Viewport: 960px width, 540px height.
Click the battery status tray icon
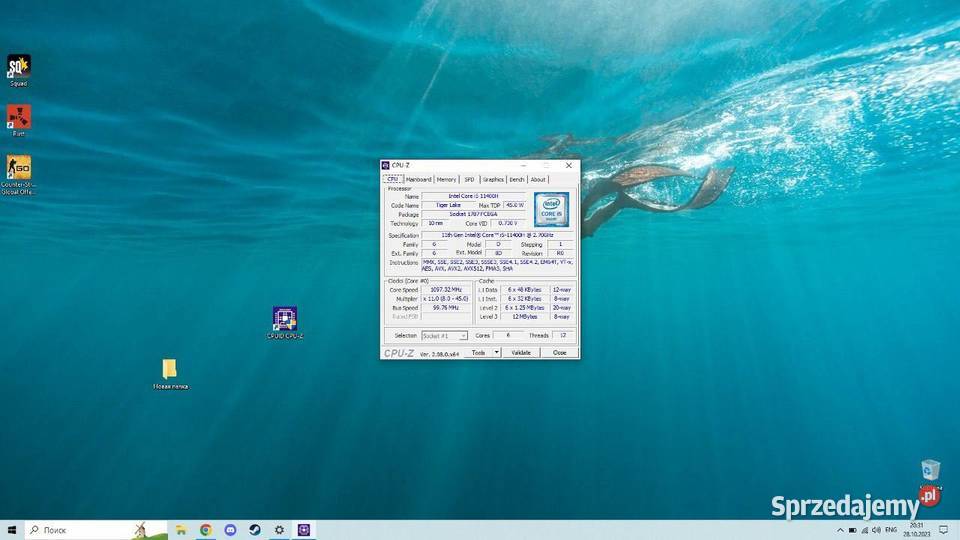tap(852, 530)
